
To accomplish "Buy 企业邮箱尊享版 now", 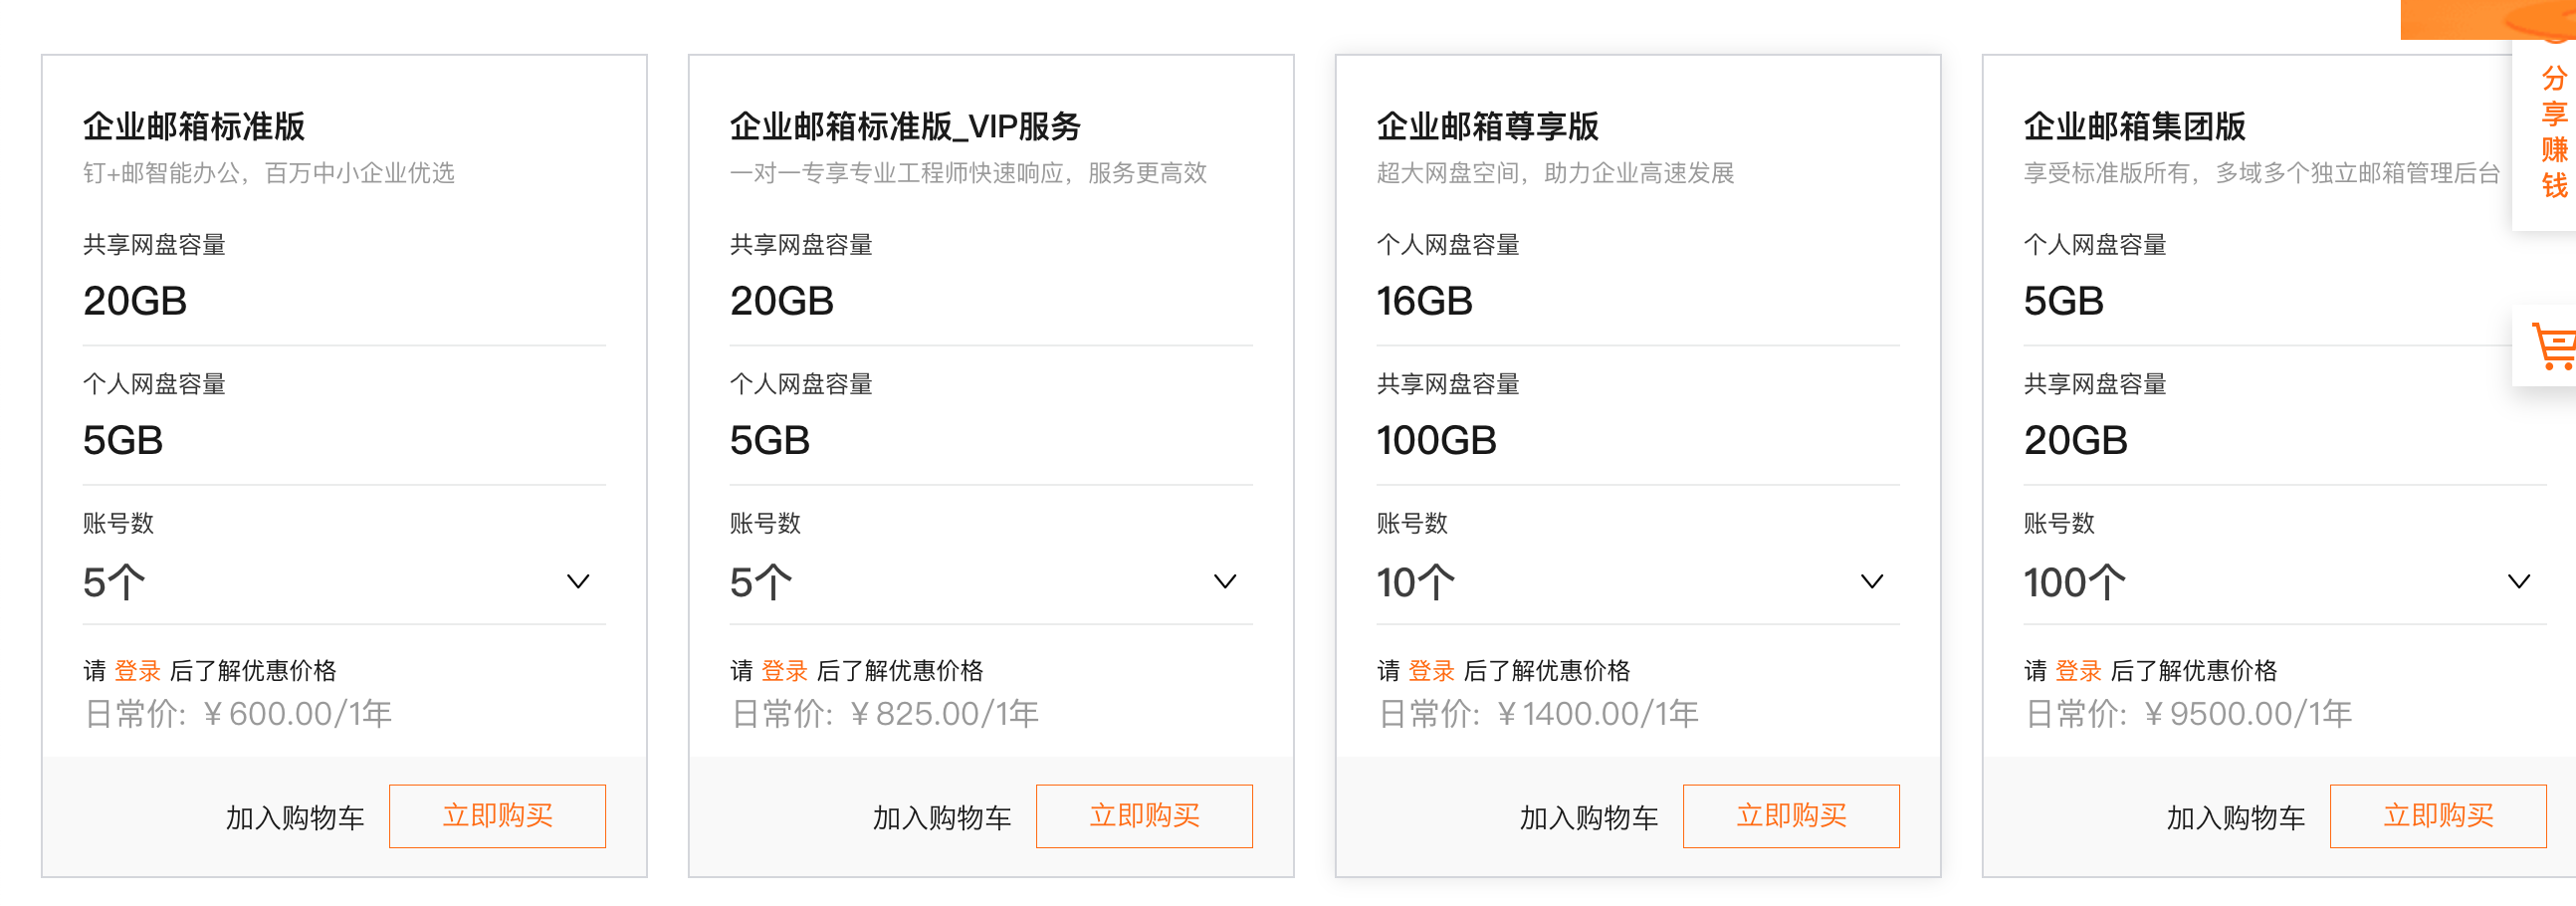I will (x=1791, y=816).
